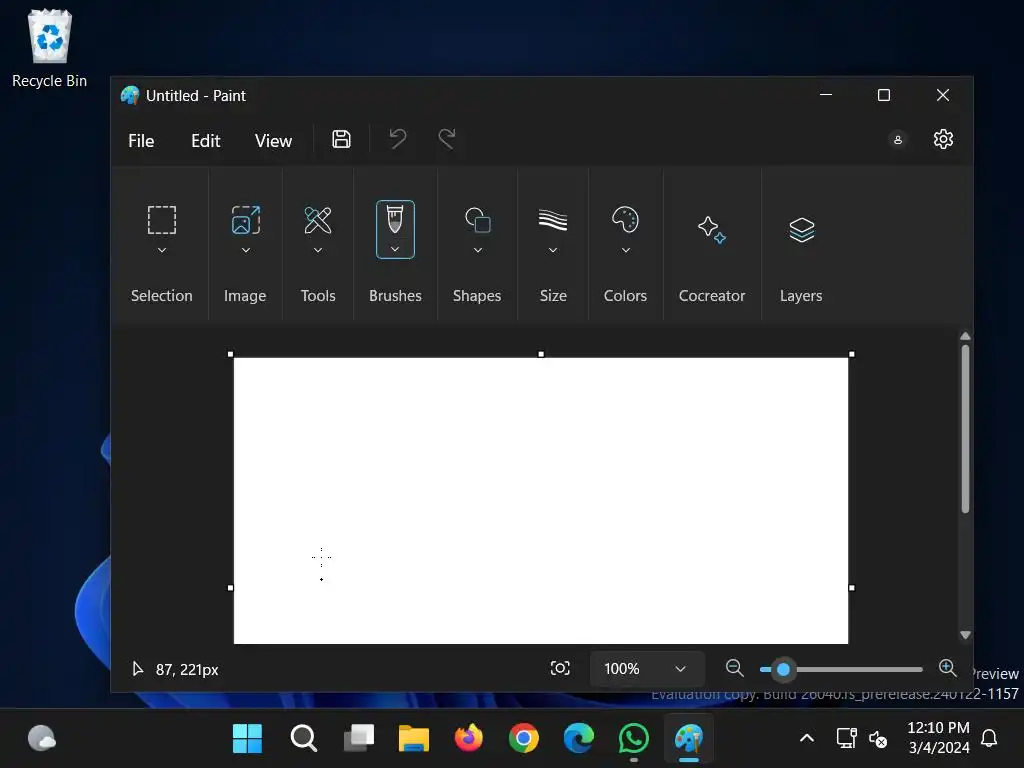Screen dimensions: 1024x768
Task: Click the zoom out magnifier icon
Action: (734, 668)
